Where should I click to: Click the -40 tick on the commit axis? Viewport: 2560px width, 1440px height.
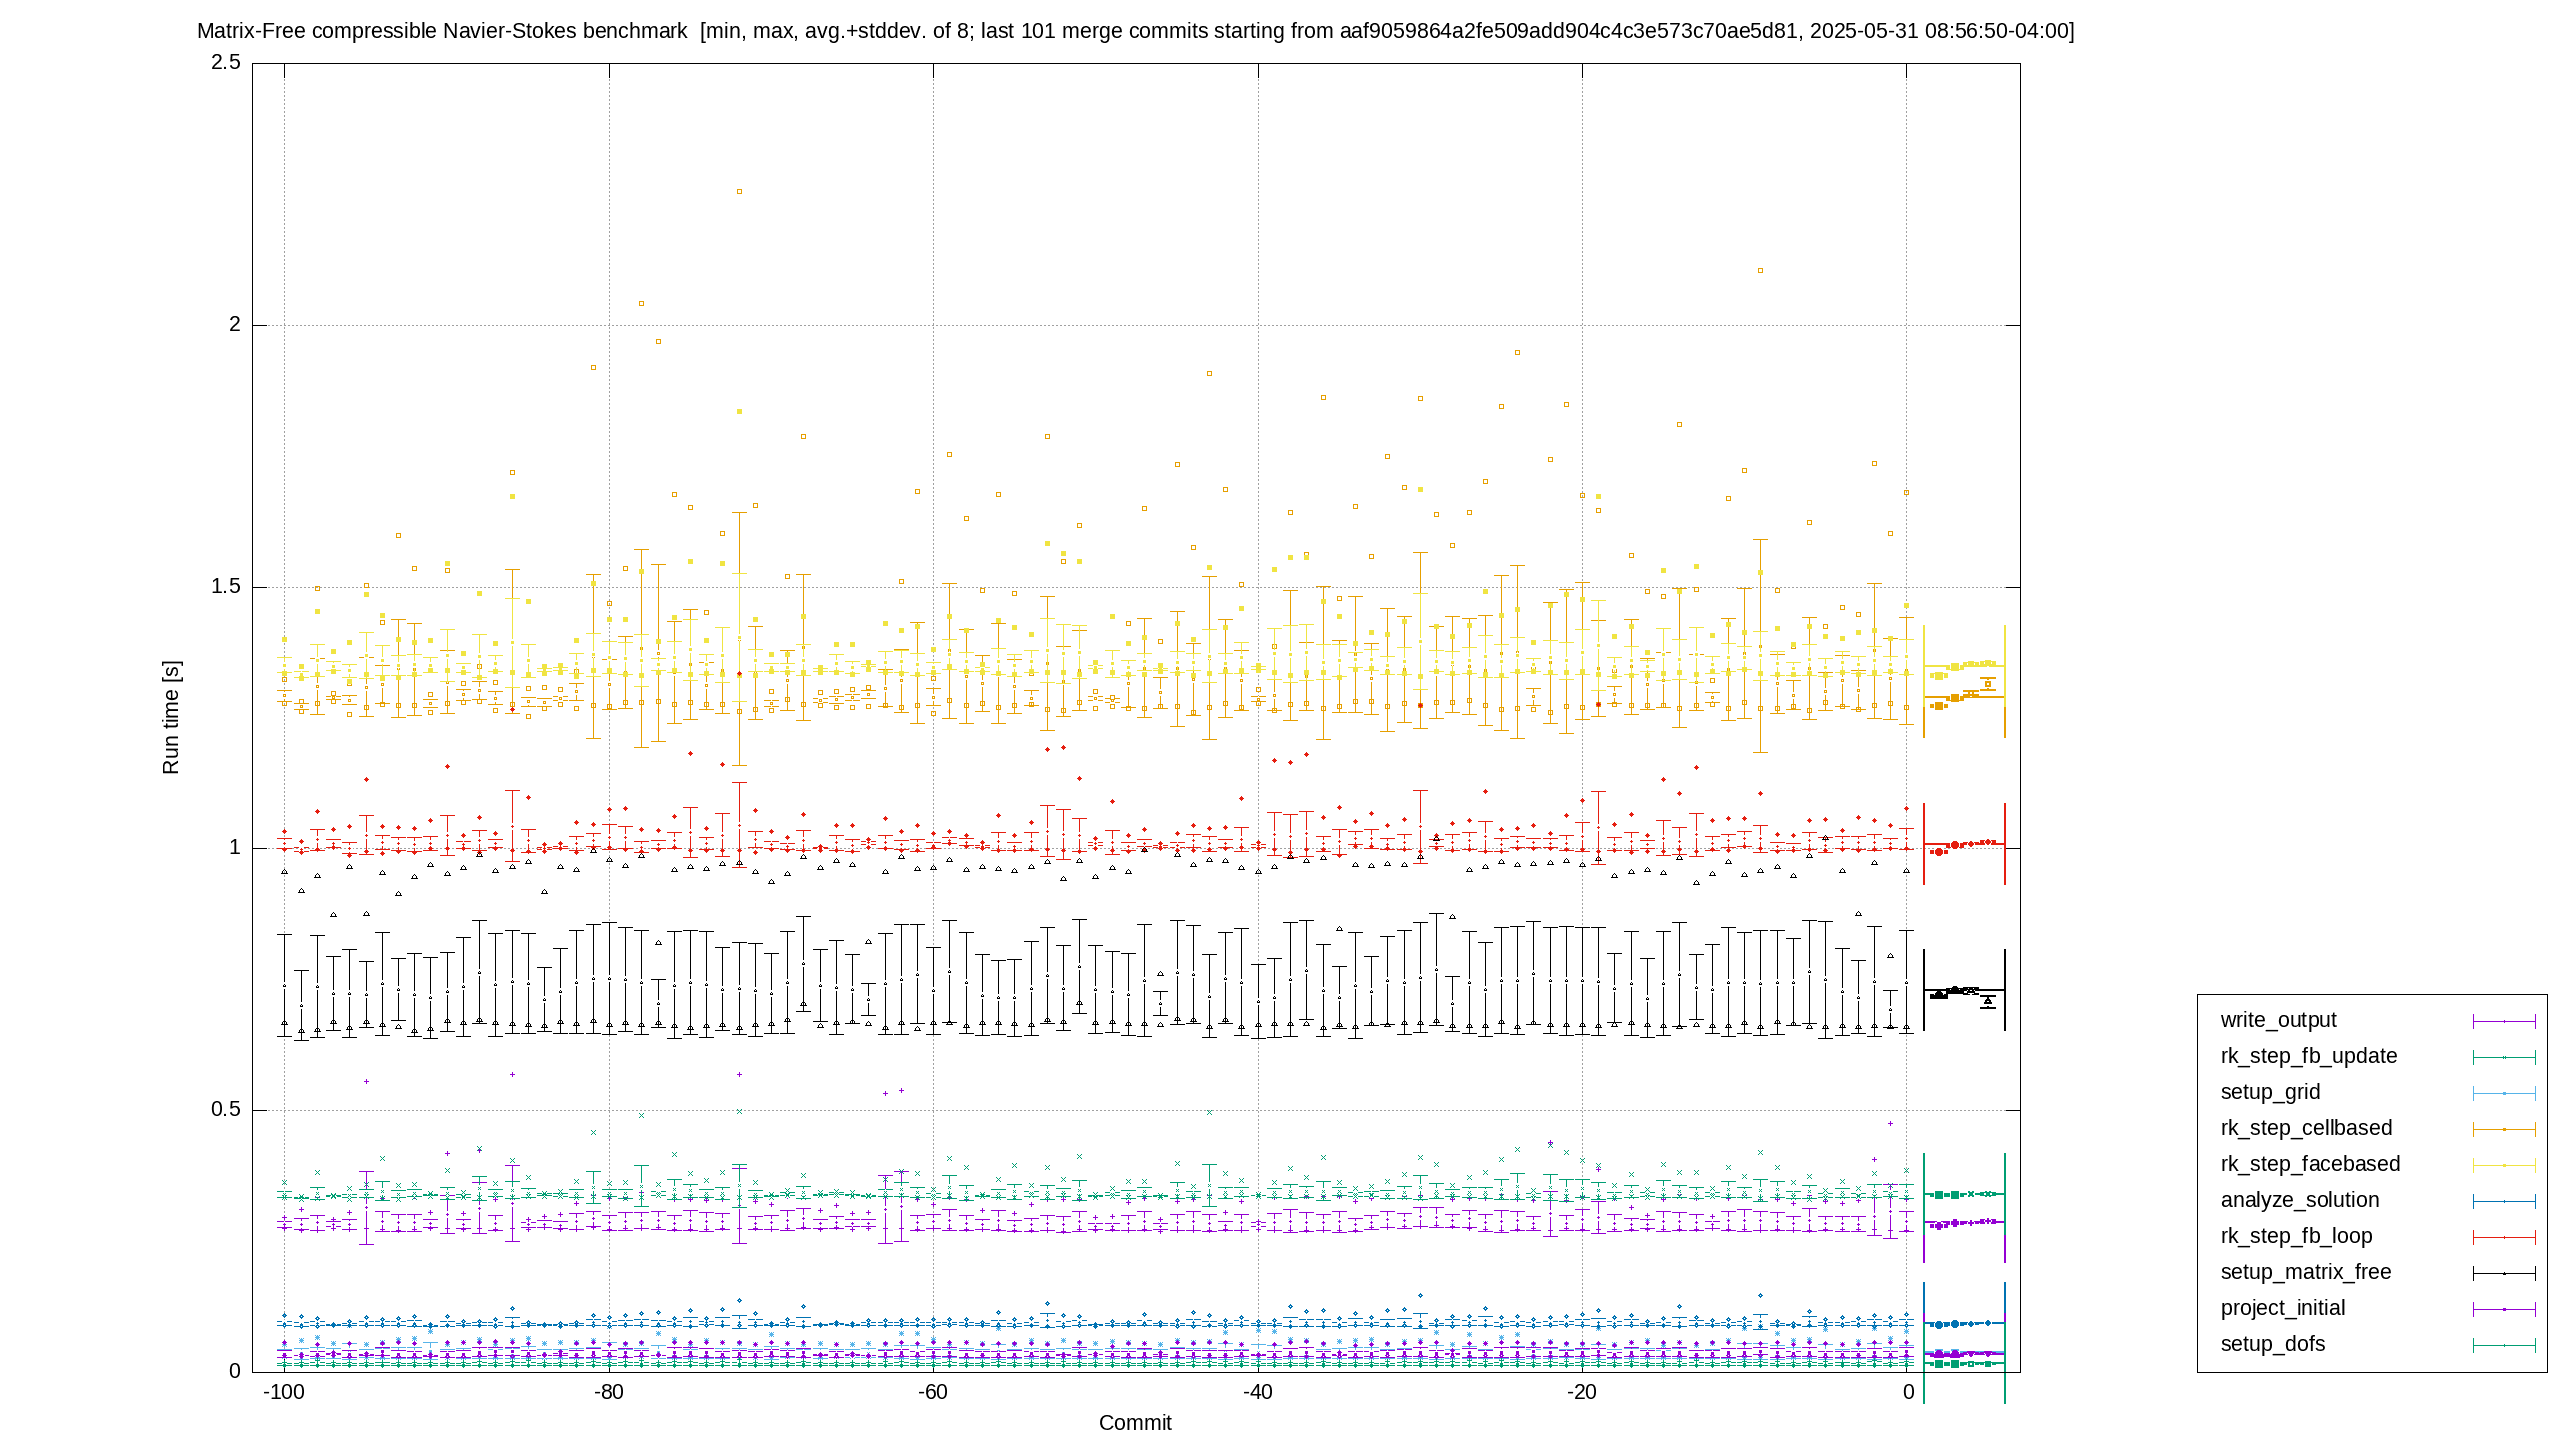coord(1257,1392)
